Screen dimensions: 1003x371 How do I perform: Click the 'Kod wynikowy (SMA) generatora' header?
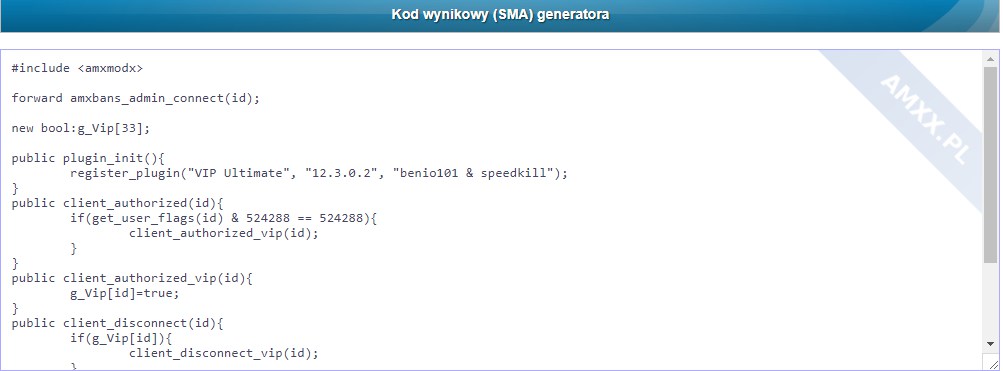tap(500, 14)
